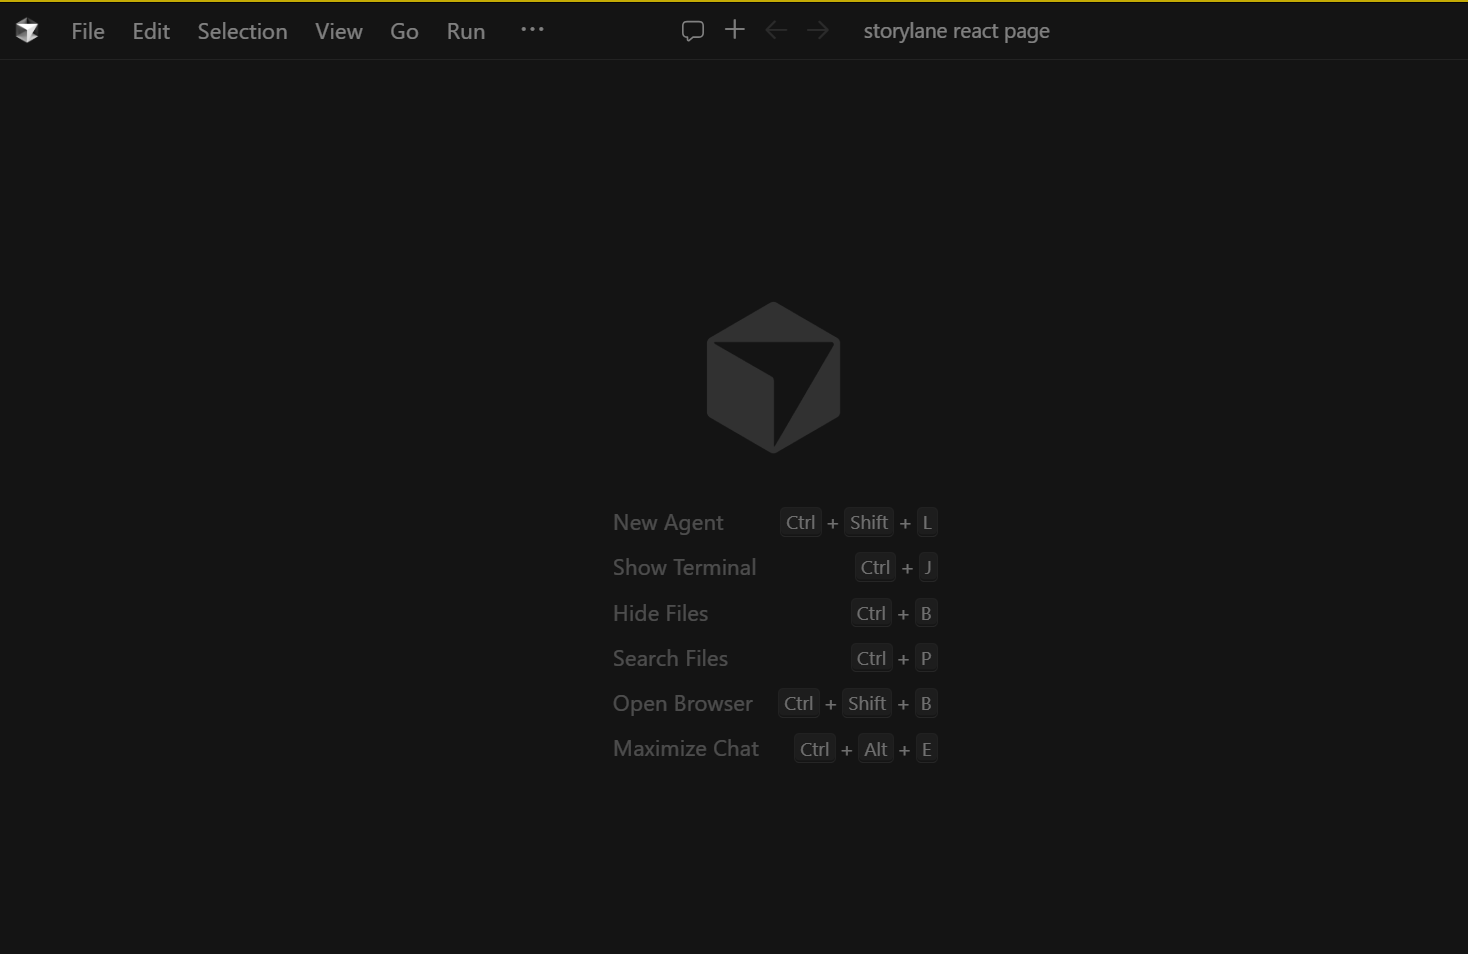
Task: Open the View menu
Action: point(339,31)
